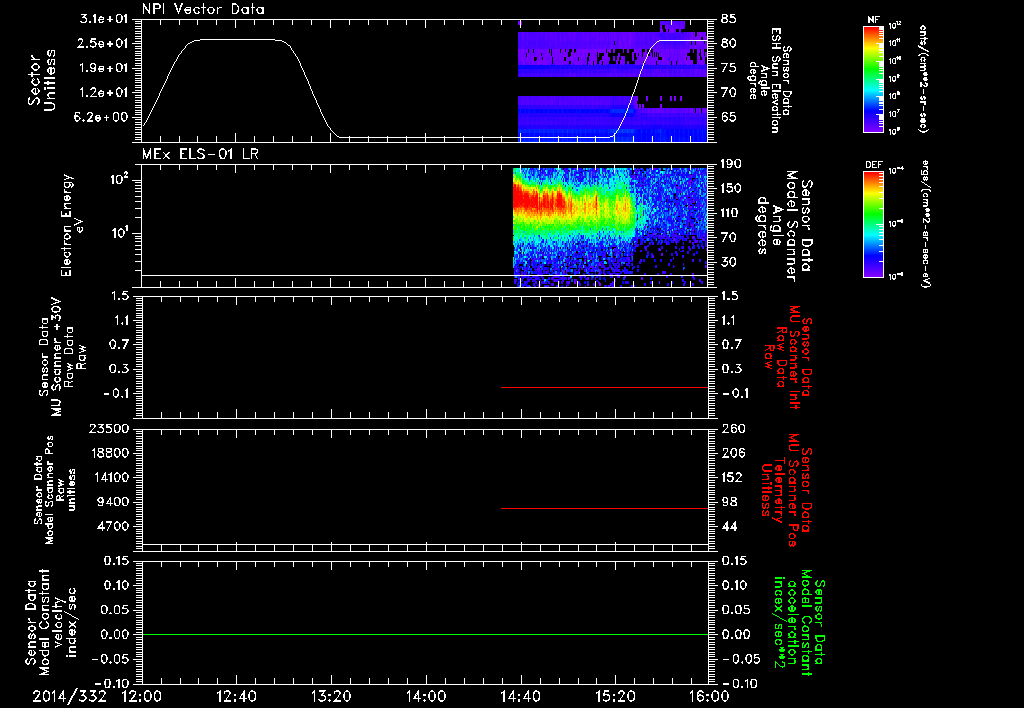Click the 14:40 time axis label
This screenshot has width=1024, height=708.
point(520,696)
